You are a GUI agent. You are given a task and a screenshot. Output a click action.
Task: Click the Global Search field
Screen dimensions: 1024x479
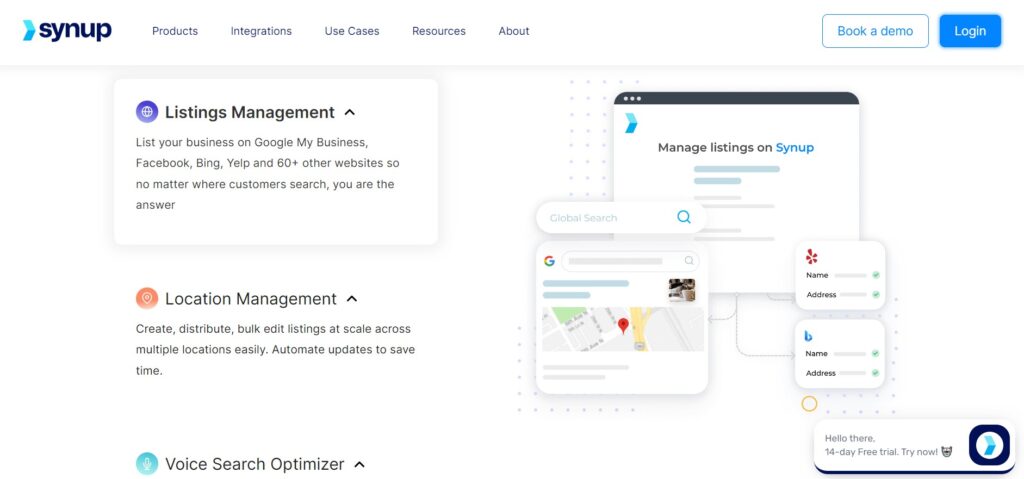click(621, 218)
